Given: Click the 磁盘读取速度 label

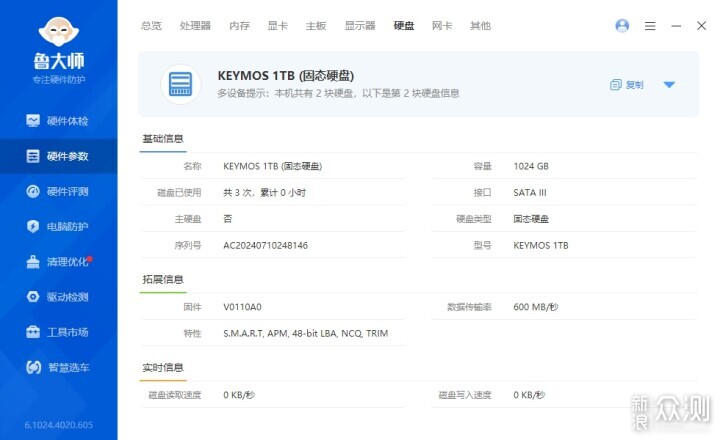Looking at the screenshot, I should pyautogui.click(x=175, y=395).
